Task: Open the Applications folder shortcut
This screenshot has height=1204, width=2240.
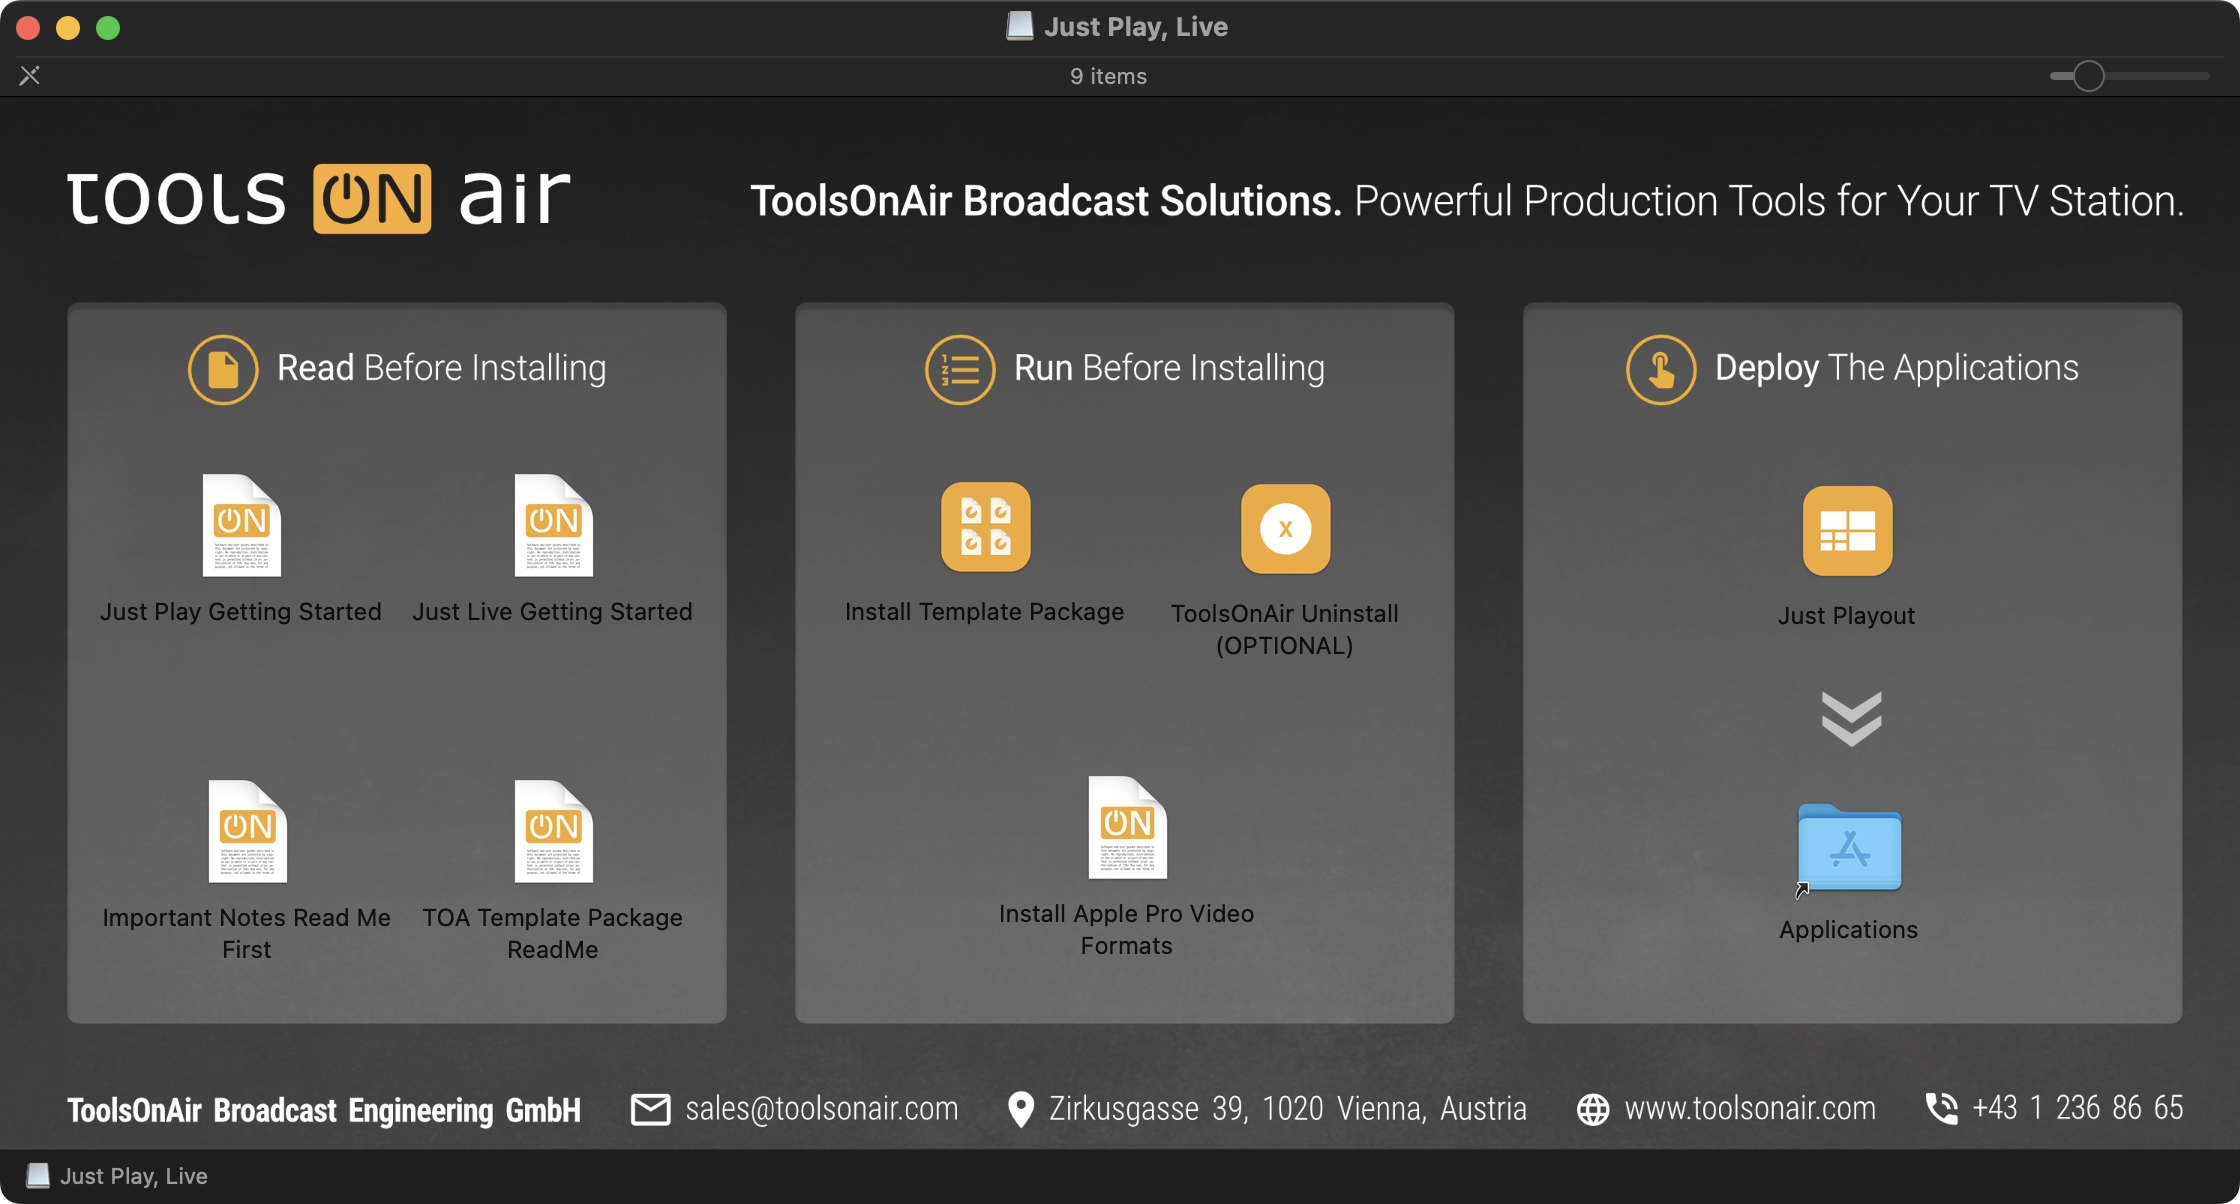Action: (x=1849, y=848)
